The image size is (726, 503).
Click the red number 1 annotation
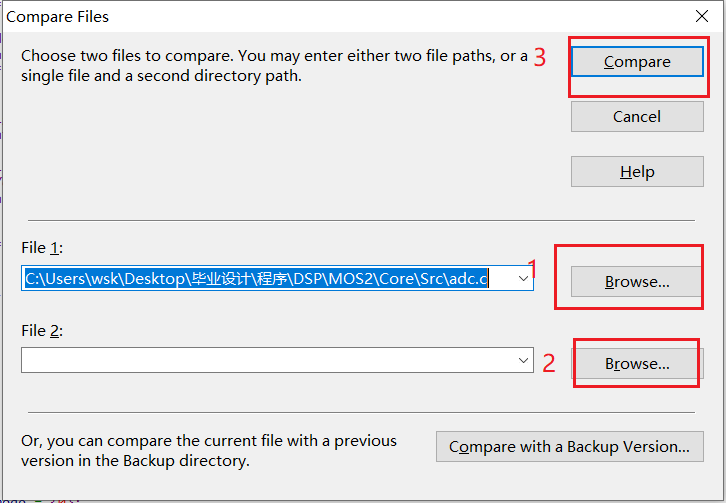532,269
